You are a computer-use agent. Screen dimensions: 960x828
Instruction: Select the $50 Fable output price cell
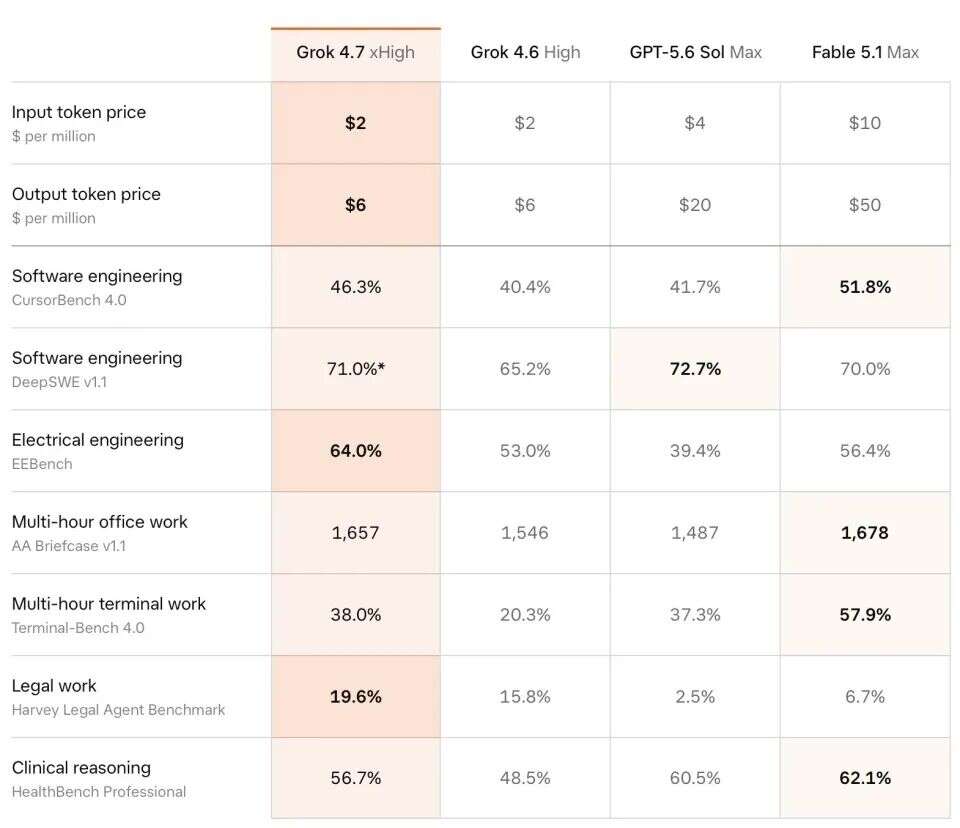tap(865, 205)
